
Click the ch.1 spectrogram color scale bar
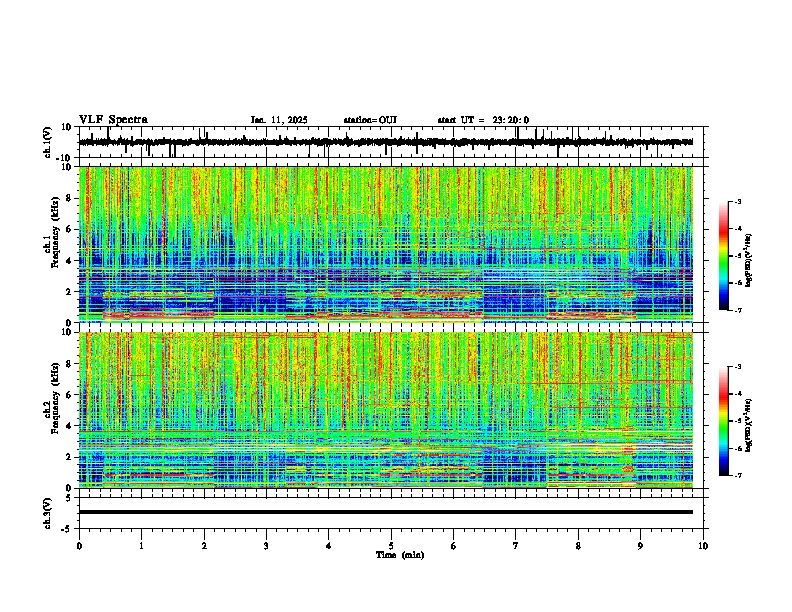pos(724,256)
